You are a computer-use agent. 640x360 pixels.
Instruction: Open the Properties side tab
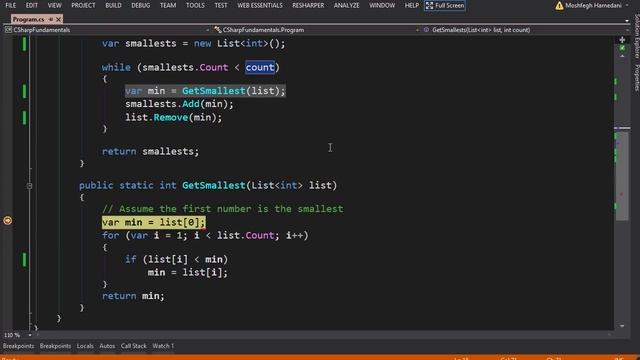pos(636,78)
